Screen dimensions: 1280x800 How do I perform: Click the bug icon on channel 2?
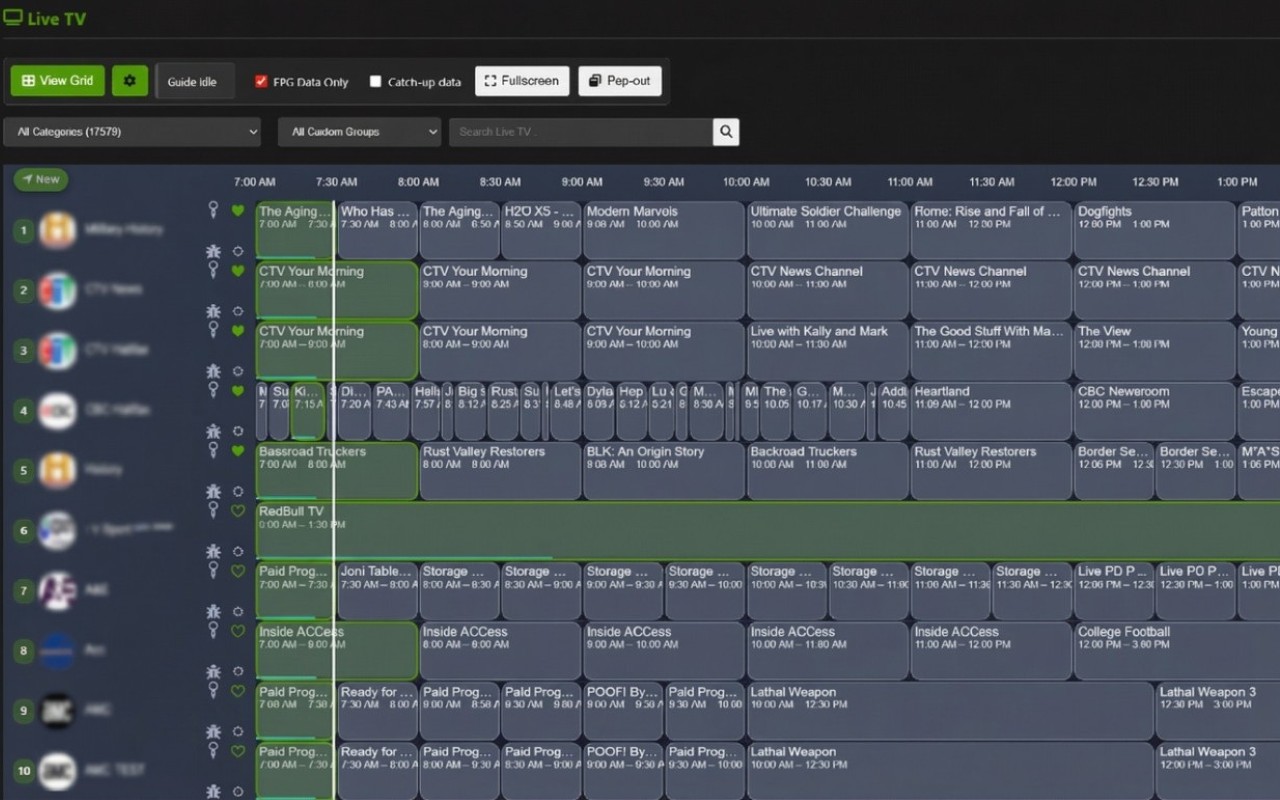tap(213, 312)
